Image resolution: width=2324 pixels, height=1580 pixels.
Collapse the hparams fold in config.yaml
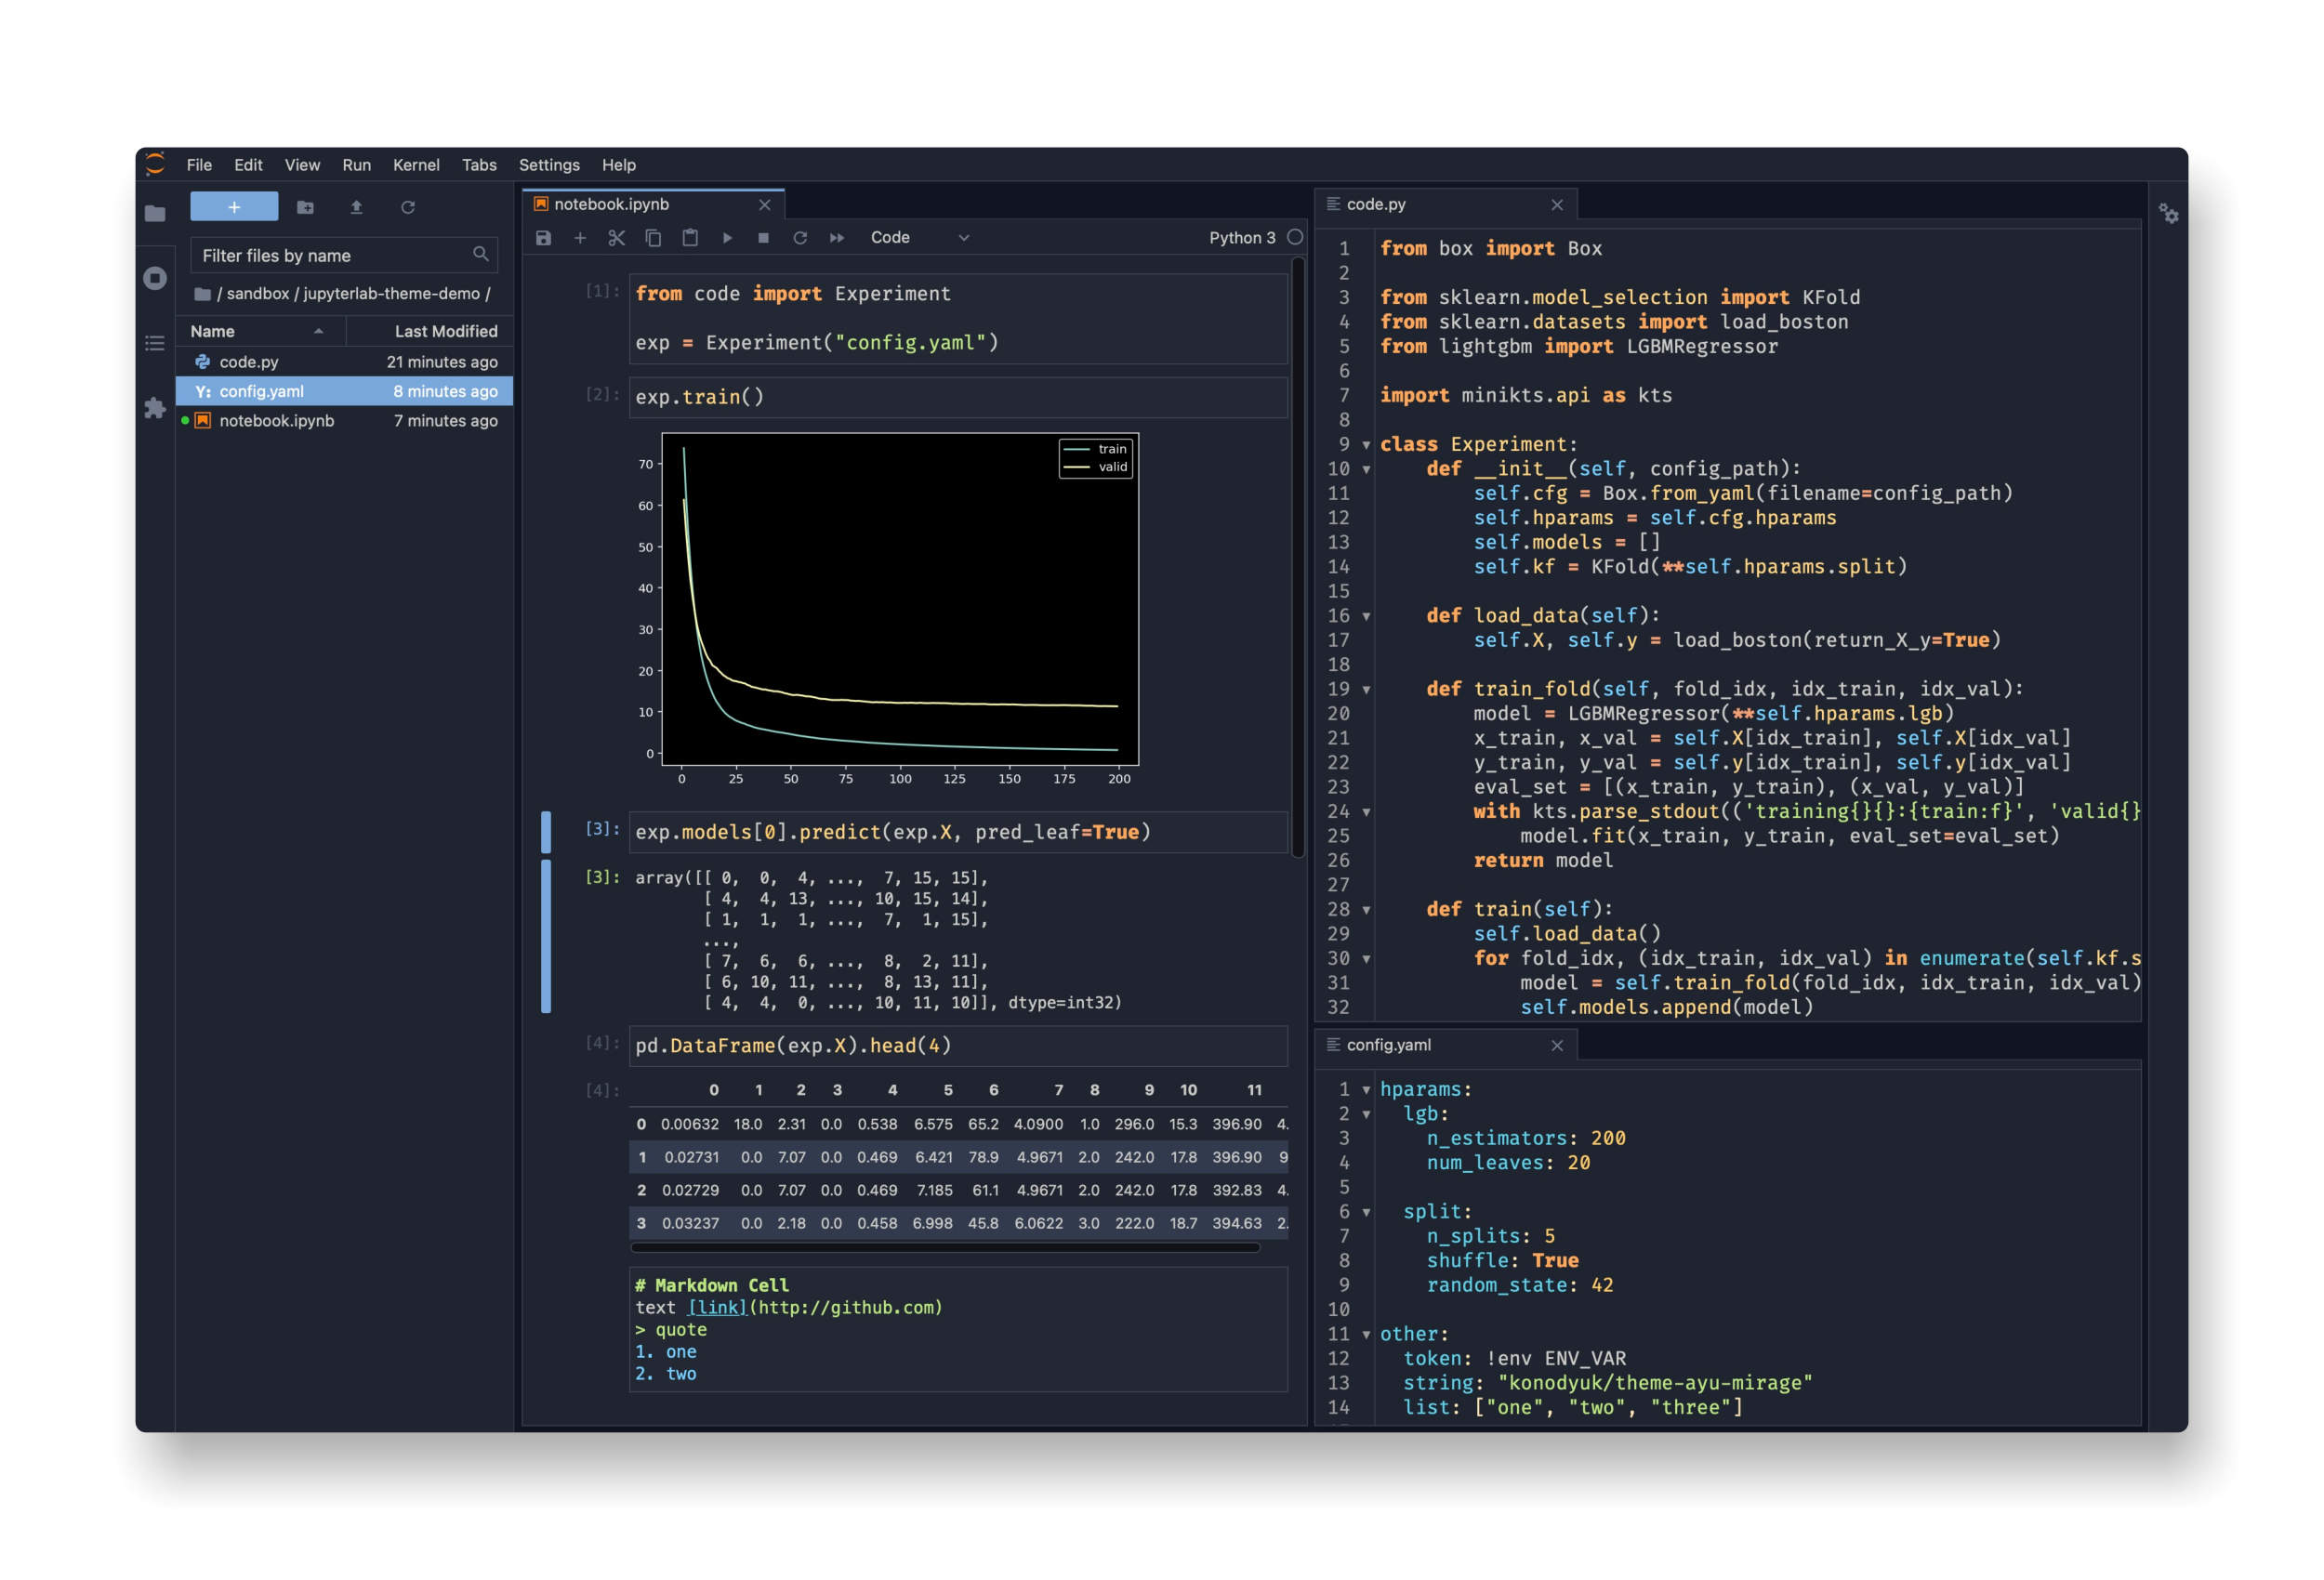pyautogui.click(x=1366, y=1090)
